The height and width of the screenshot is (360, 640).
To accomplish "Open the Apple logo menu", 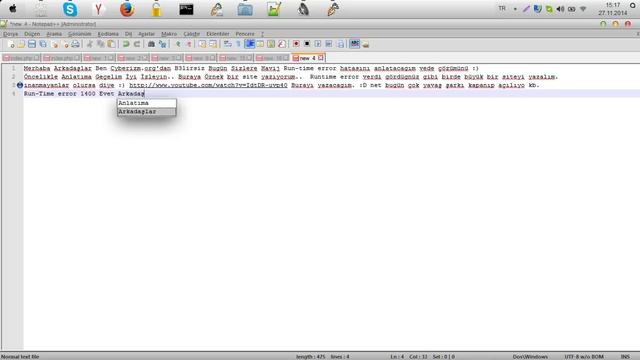I will (13, 9).
